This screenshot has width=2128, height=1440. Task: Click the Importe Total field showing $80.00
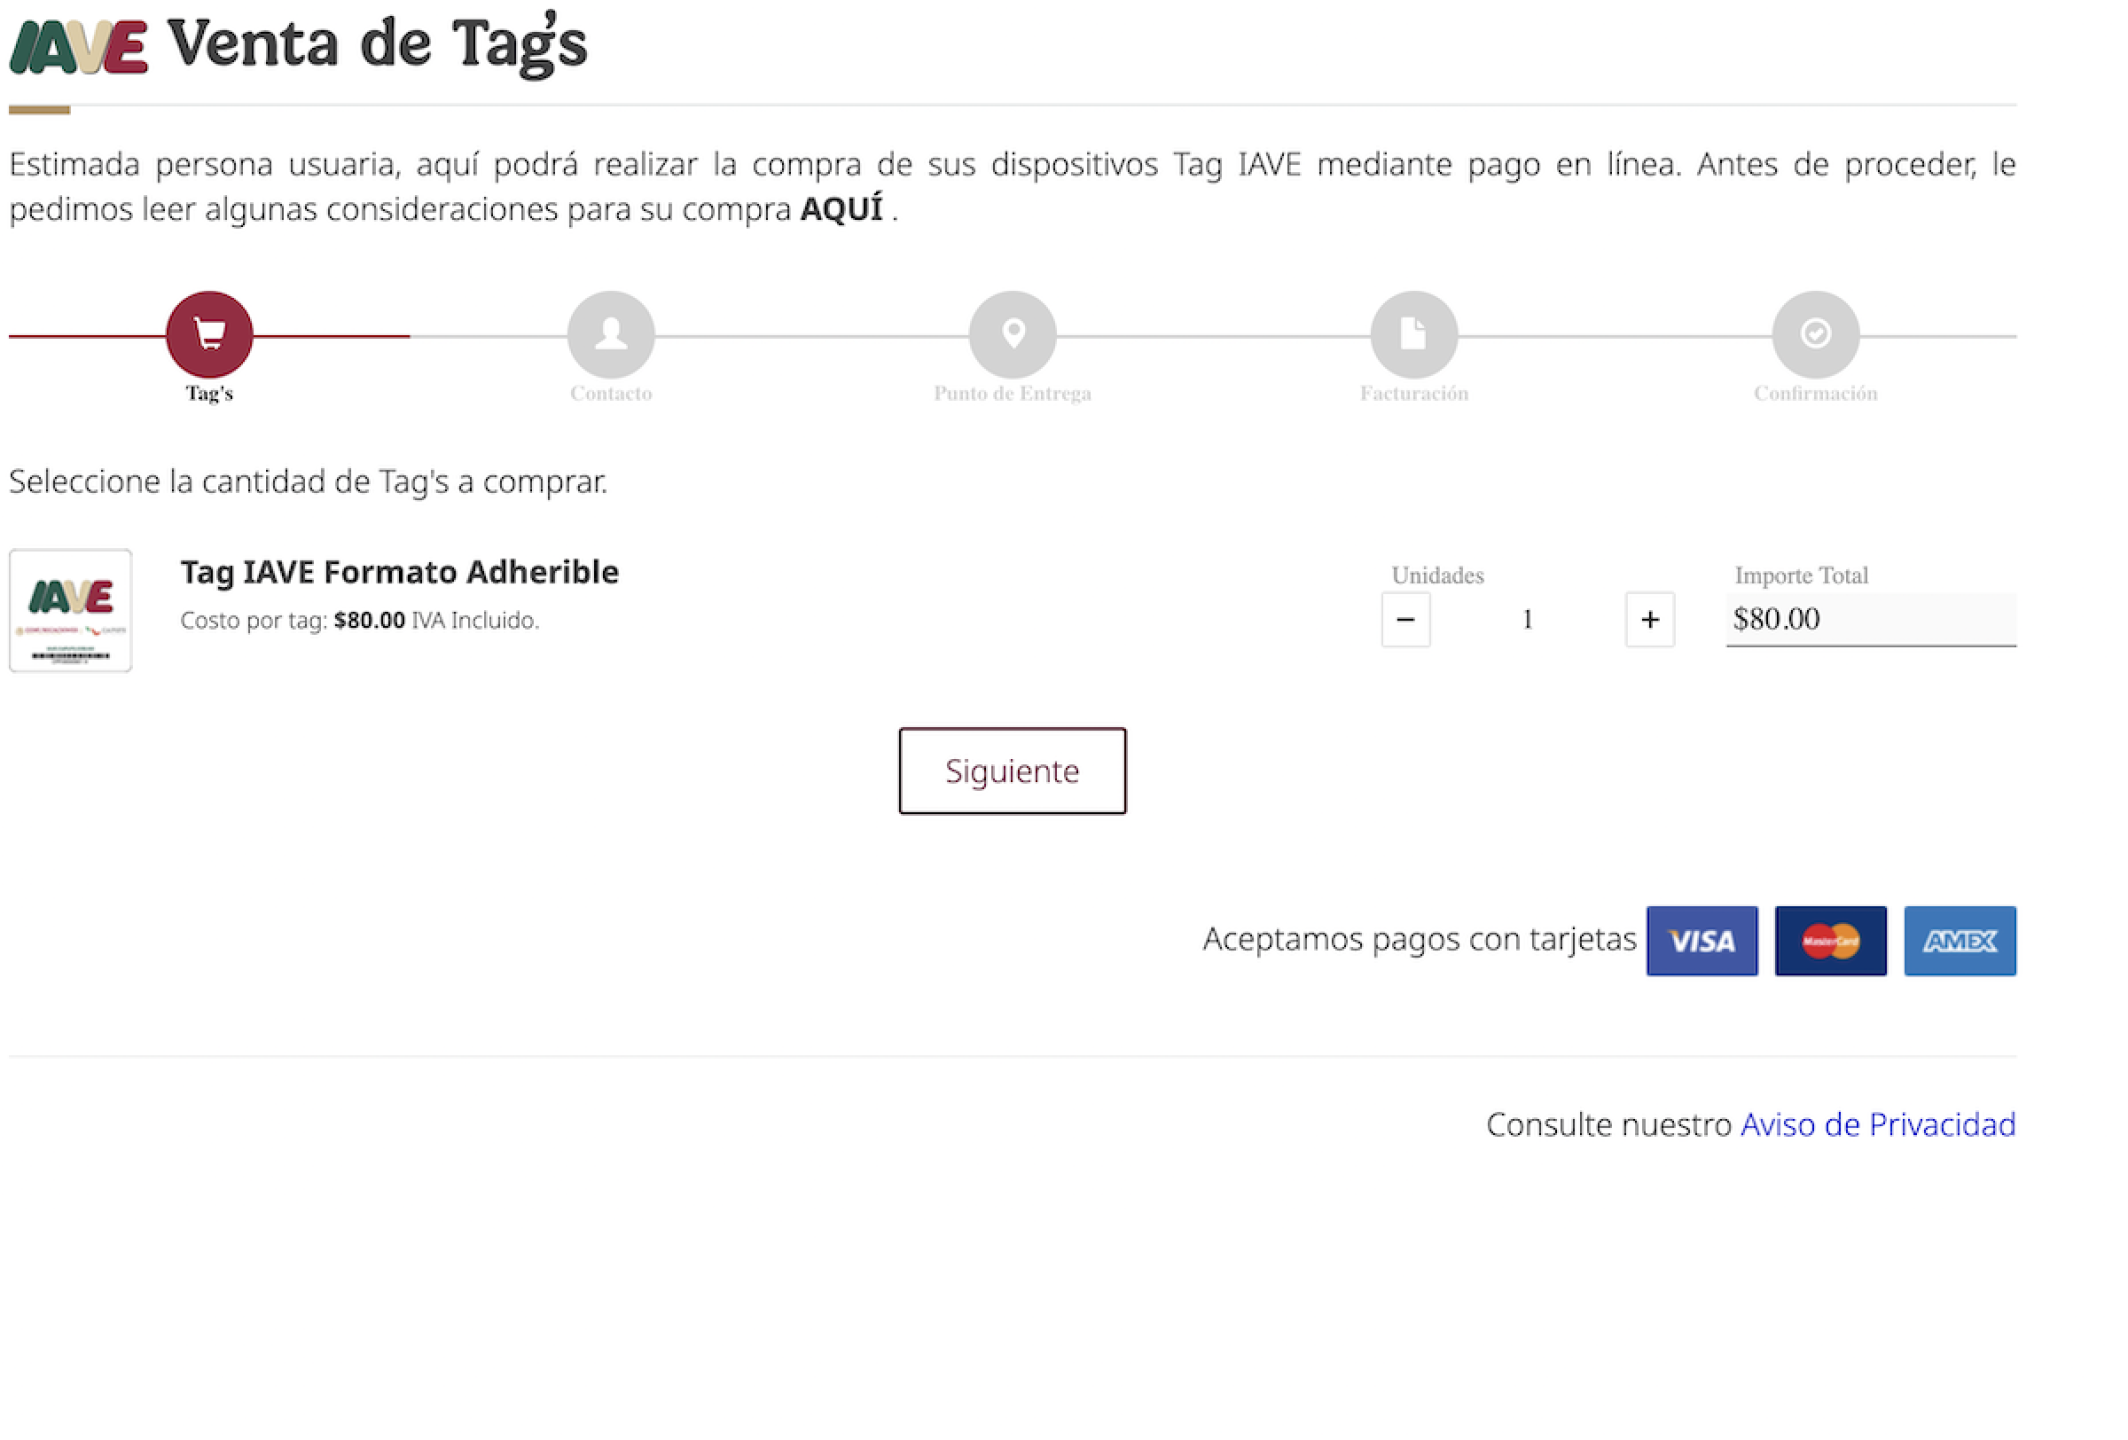pyautogui.click(x=1871, y=619)
